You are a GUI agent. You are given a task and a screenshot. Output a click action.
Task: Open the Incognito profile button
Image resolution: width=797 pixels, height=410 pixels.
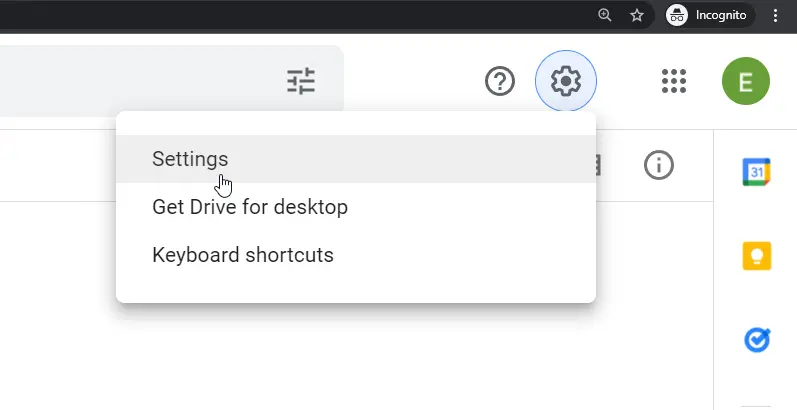point(710,15)
